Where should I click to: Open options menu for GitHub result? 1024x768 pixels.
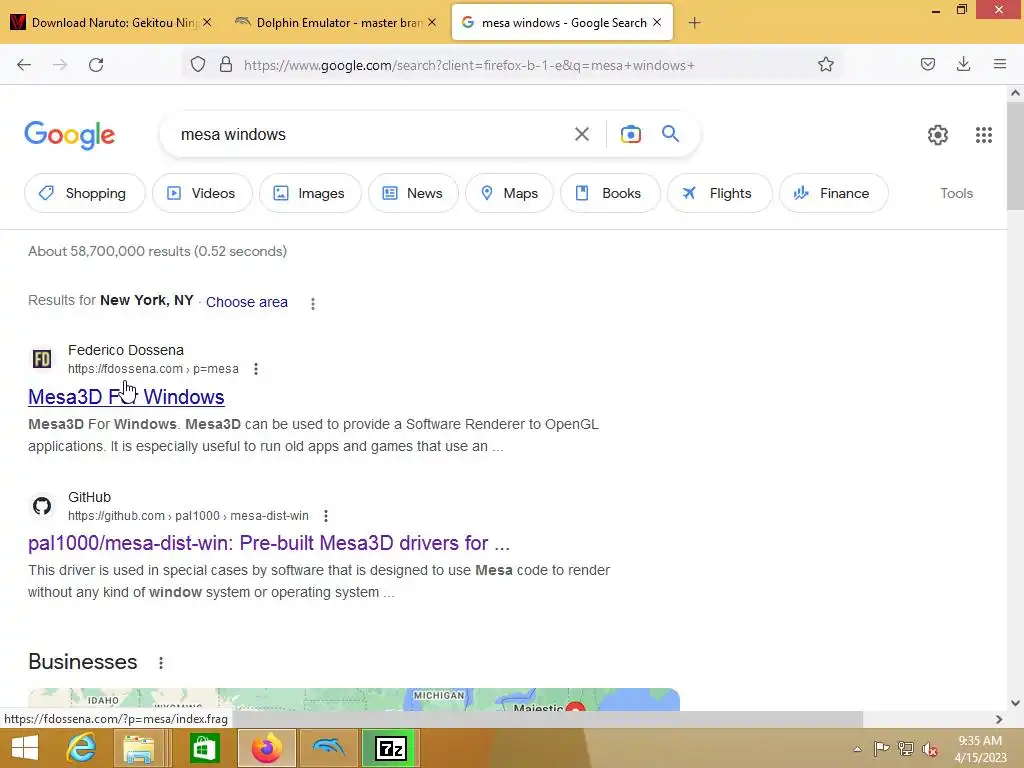tap(325, 516)
